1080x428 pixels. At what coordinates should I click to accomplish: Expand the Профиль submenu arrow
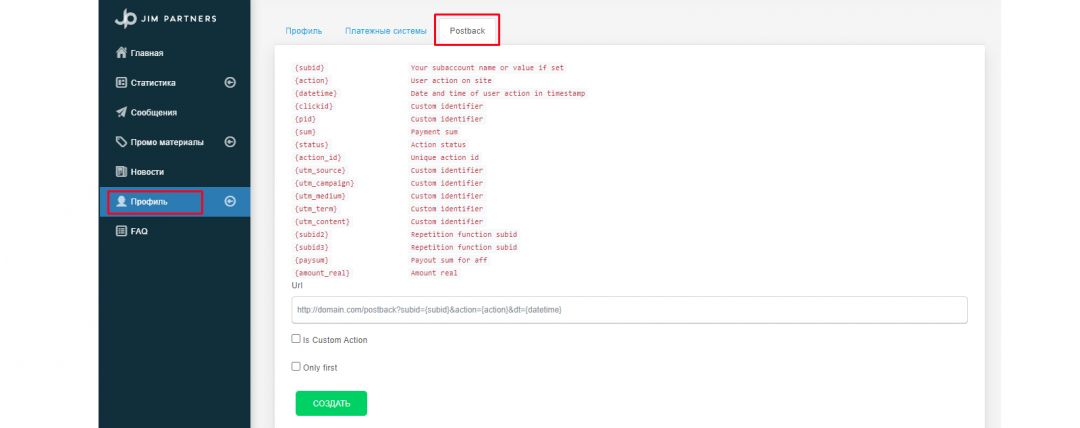point(230,201)
